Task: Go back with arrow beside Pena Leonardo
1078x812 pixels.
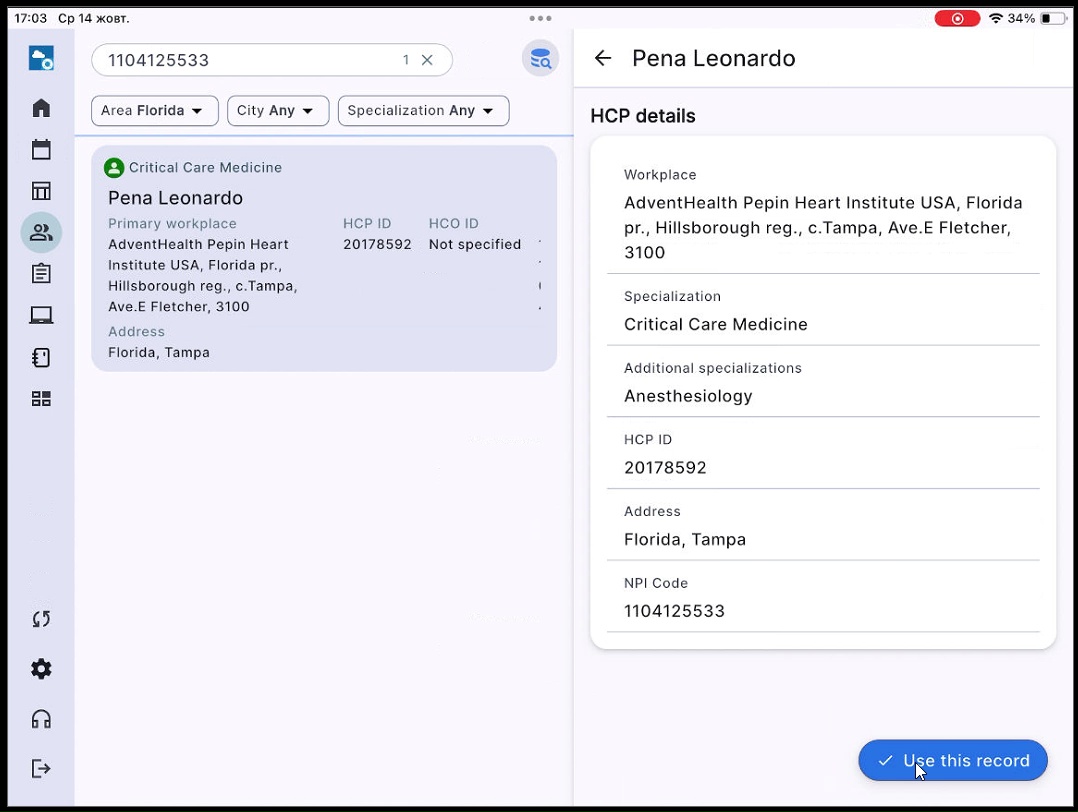Action: tap(603, 58)
